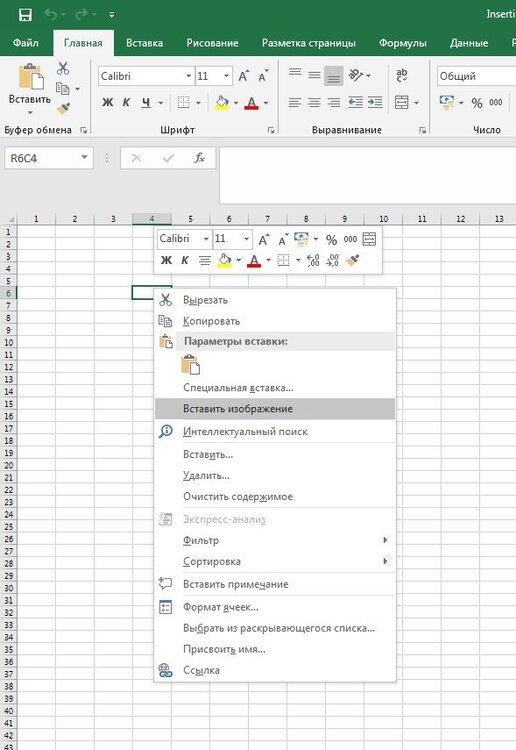
Task: Click Format Painter brush in ribbon
Action: coord(63,109)
